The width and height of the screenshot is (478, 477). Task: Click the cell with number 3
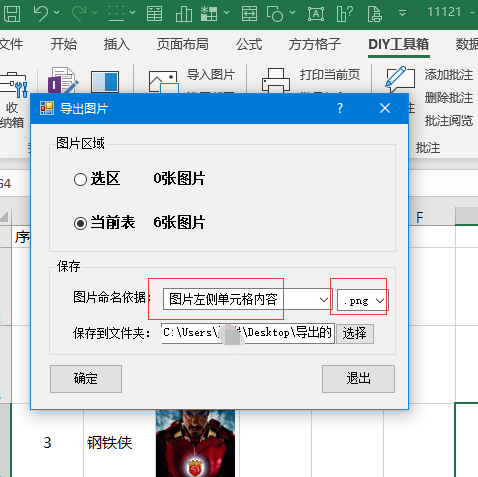tap(47, 443)
